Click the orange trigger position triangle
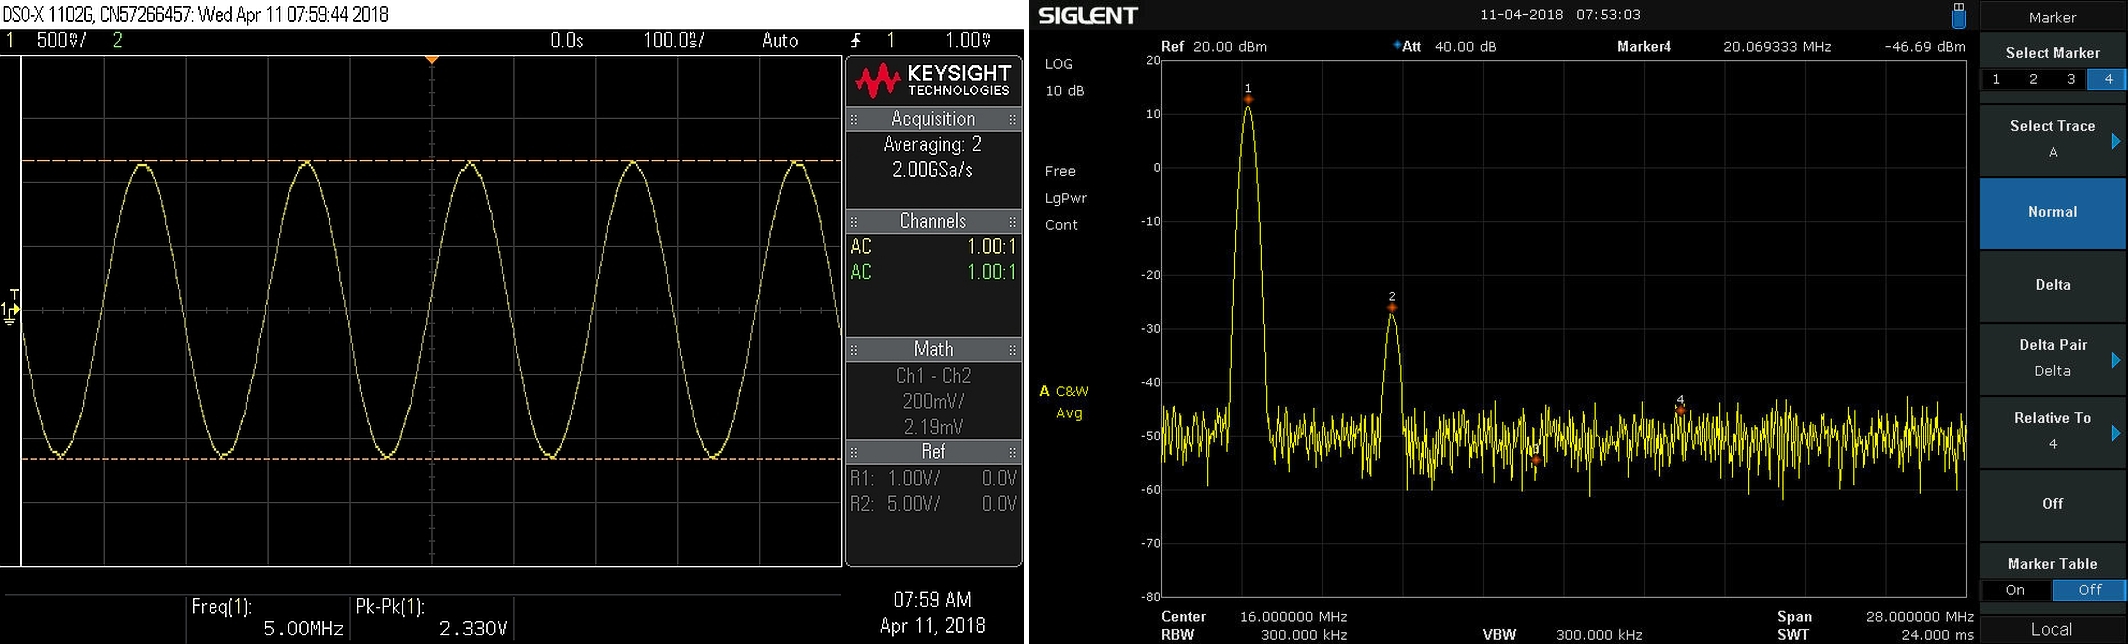The image size is (2128, 644). (431, 60)
